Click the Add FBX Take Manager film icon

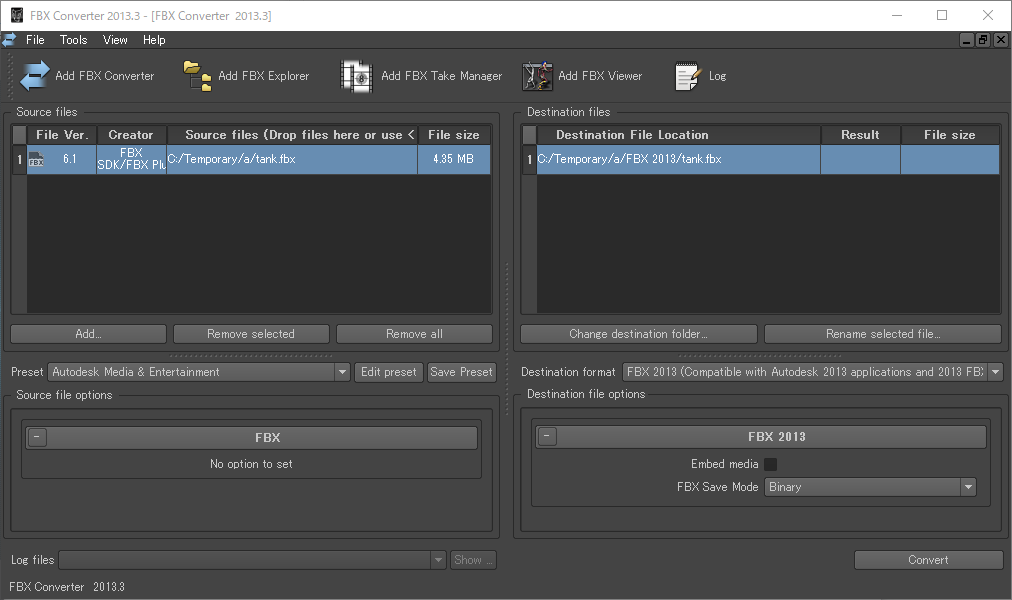(x=357, y=76)
